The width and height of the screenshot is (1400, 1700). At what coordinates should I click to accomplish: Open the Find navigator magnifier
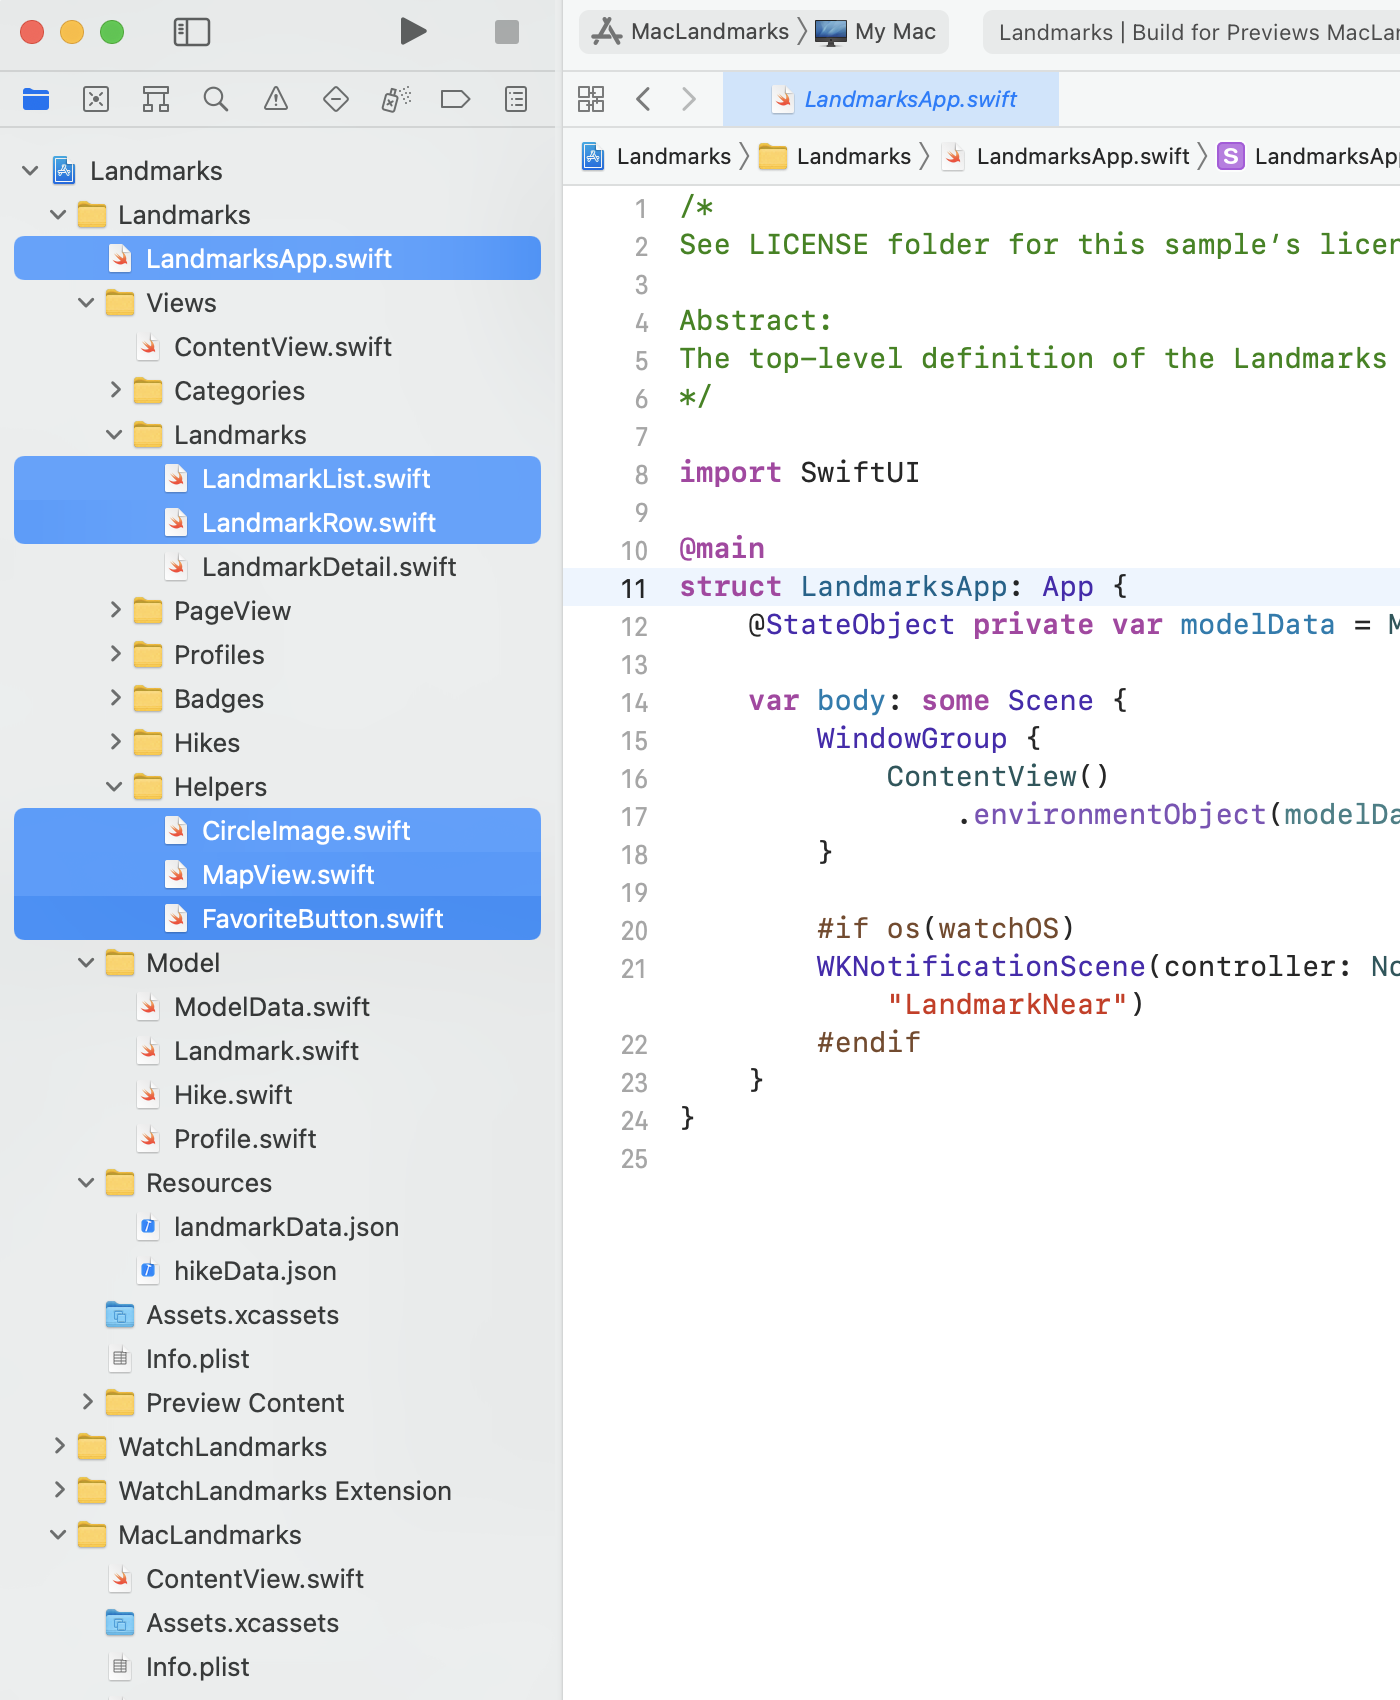tap(216, 99)
